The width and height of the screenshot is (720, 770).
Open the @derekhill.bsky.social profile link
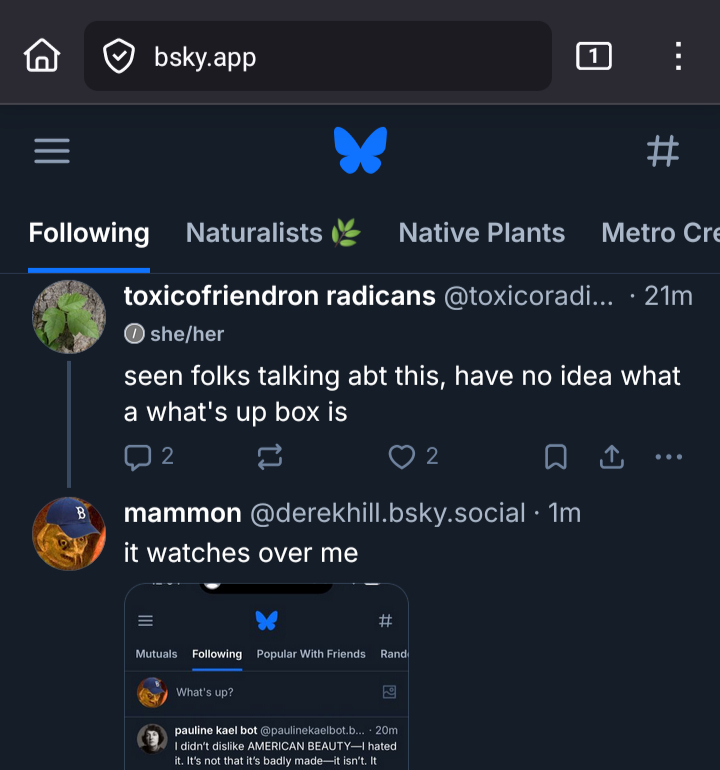click(x=386, y=513)
